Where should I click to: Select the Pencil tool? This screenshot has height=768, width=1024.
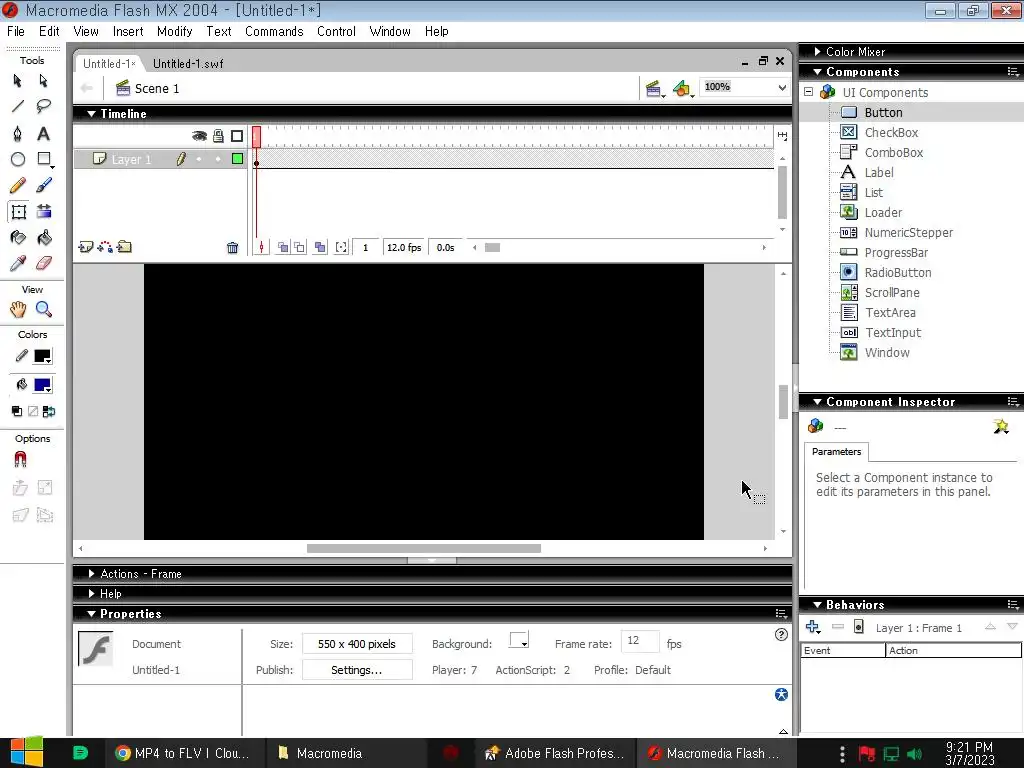click(18, 185)
